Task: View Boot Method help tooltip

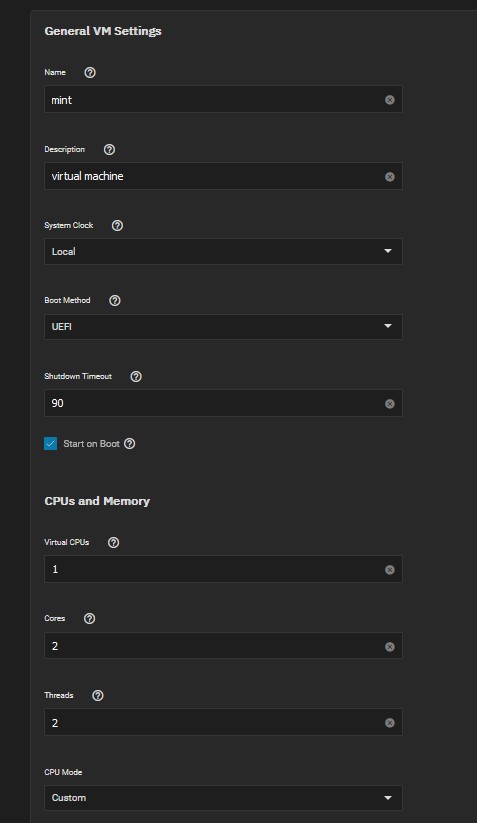Action: [114, 300]
